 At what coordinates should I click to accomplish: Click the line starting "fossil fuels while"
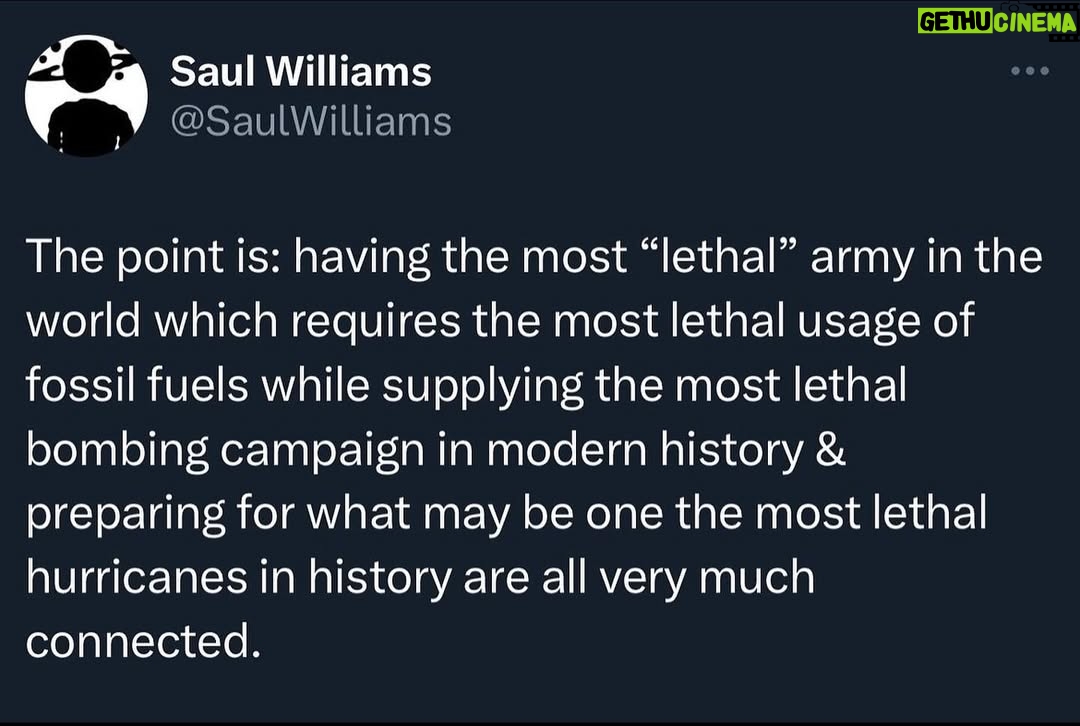click(466, 386)
